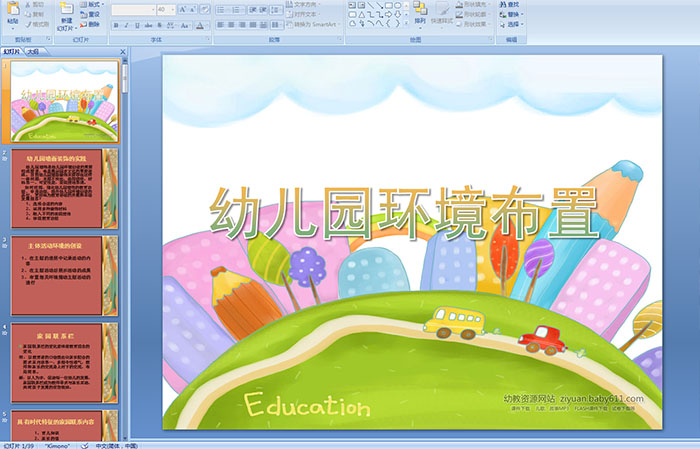Screen dimensions: 700x449
Task: Select the Oval shape
Action: (397, 5)
